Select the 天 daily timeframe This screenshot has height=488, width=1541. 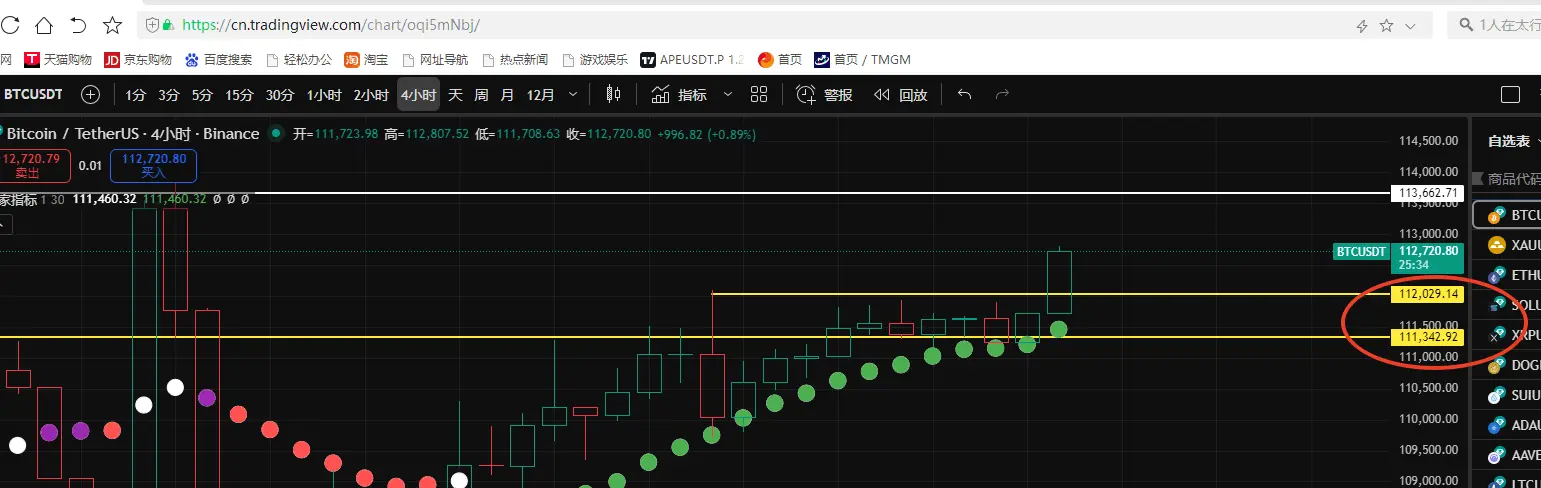455,95
